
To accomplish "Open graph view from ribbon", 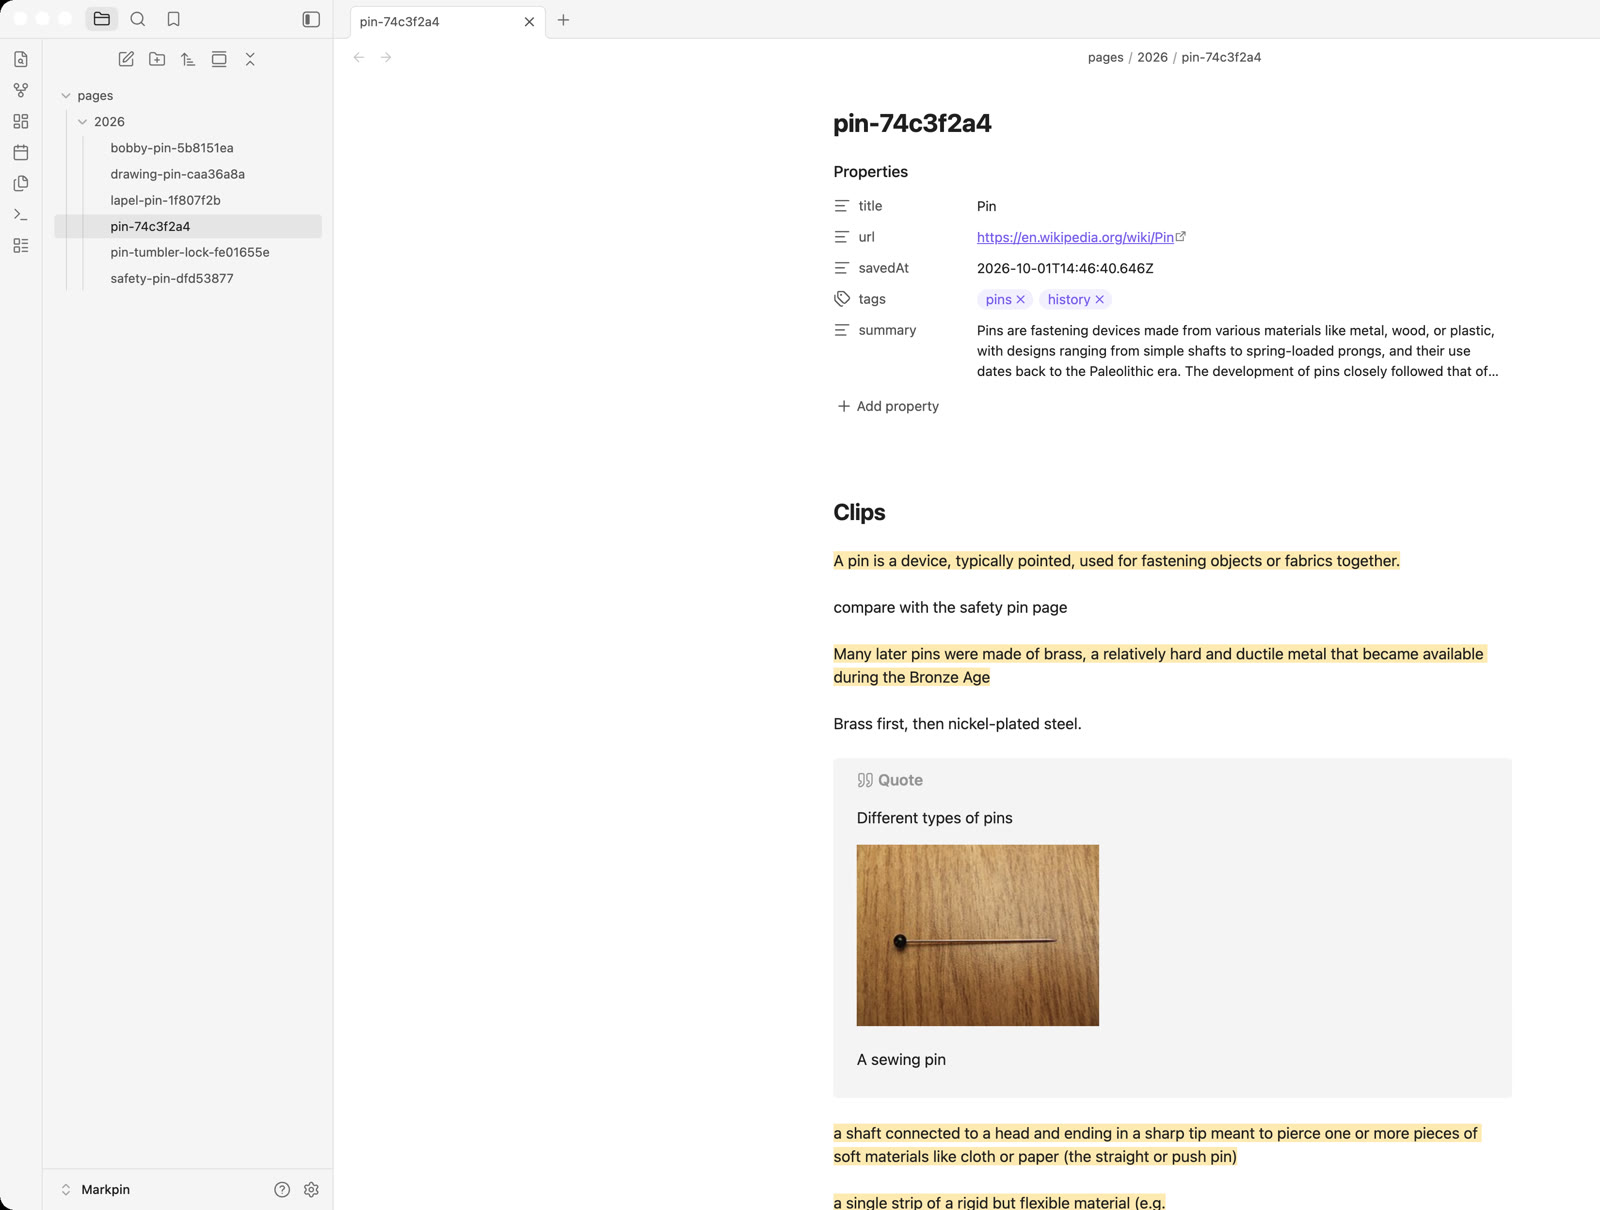I will (x=21, y=90).
